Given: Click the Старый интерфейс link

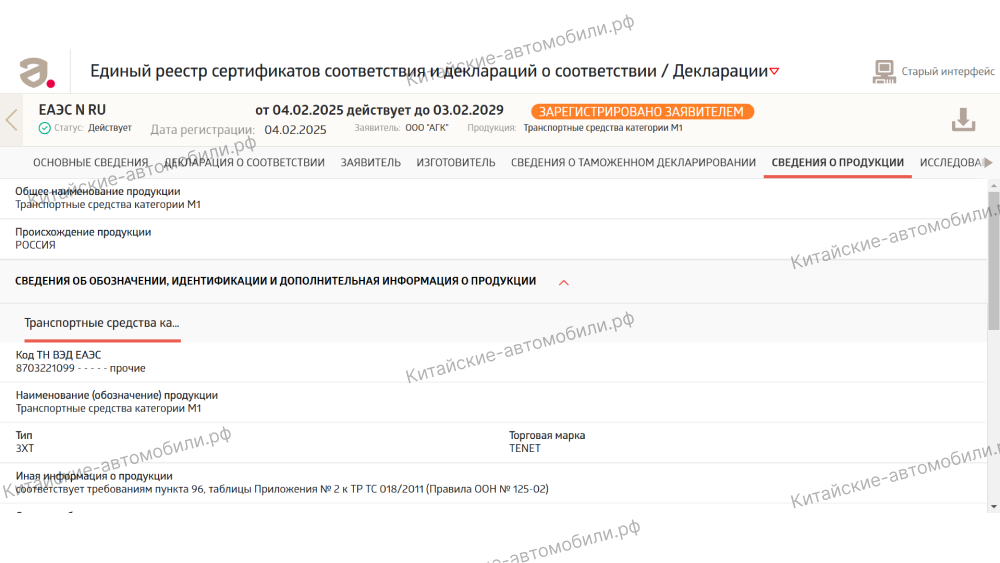Looking at the screenshot, I should (x=948, y=71).
